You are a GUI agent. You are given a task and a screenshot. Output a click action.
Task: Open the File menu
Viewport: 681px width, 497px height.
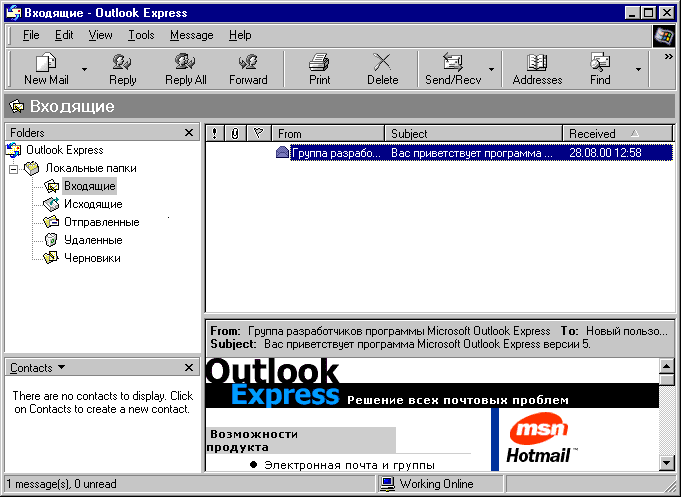[x=31, y=35]
